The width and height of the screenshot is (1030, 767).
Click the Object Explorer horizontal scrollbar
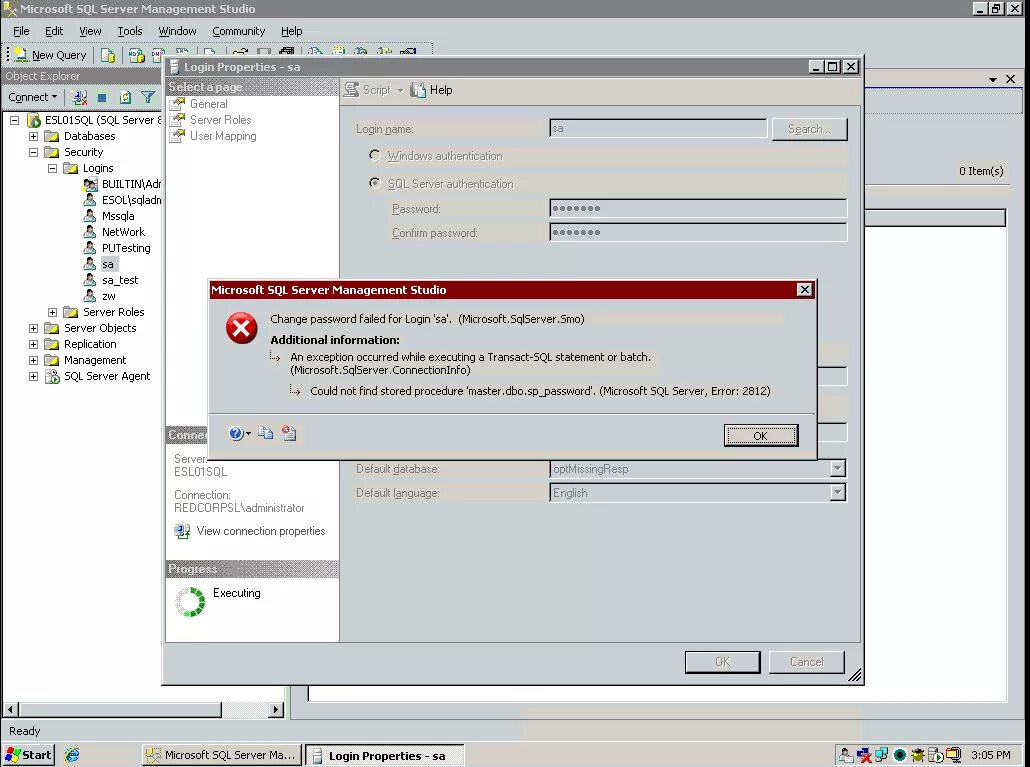pyautogui.click(x=143, y=709)
